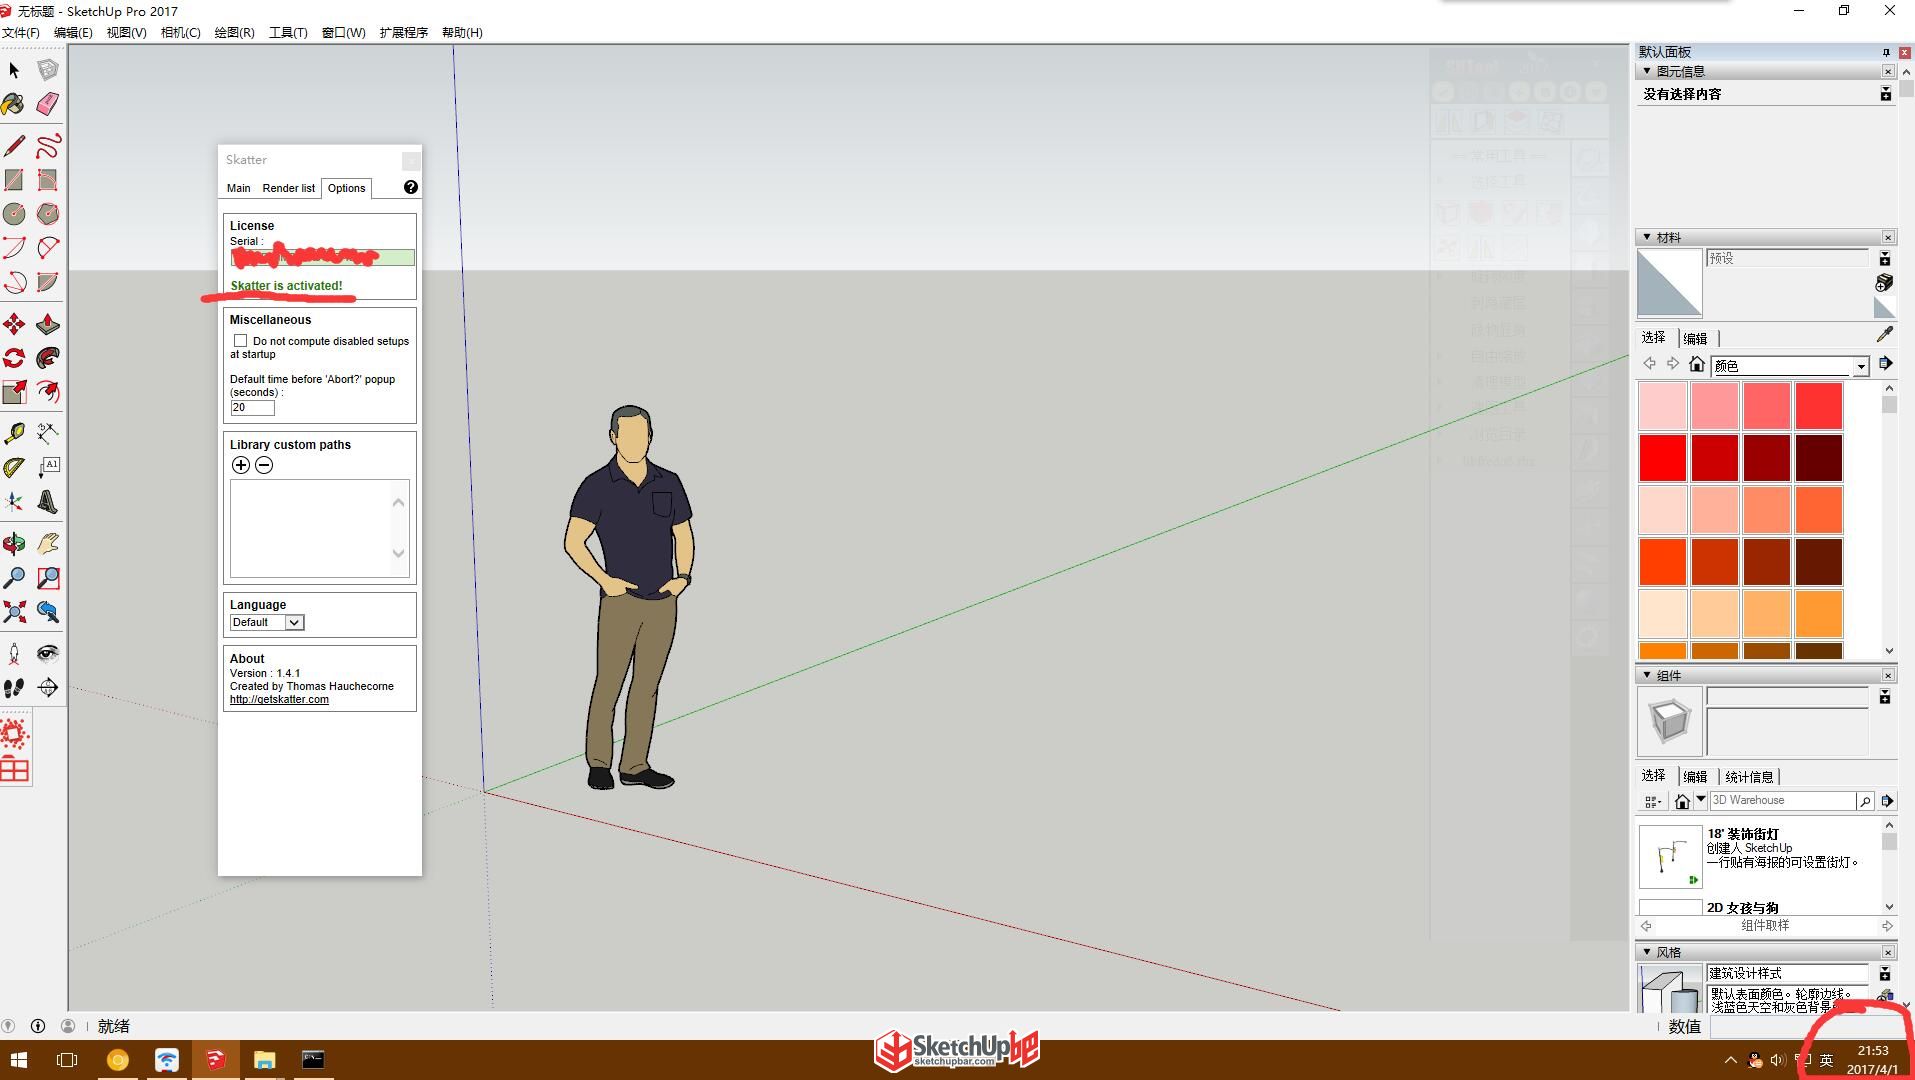1915x1080 pixels.
Task: Activate the Offset tool
Action: click(47, 392)
